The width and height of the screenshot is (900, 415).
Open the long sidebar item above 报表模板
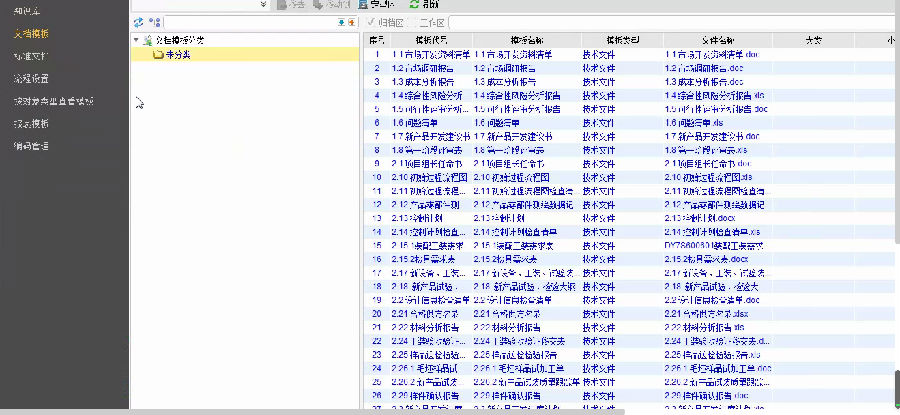(x=53, y=101)
